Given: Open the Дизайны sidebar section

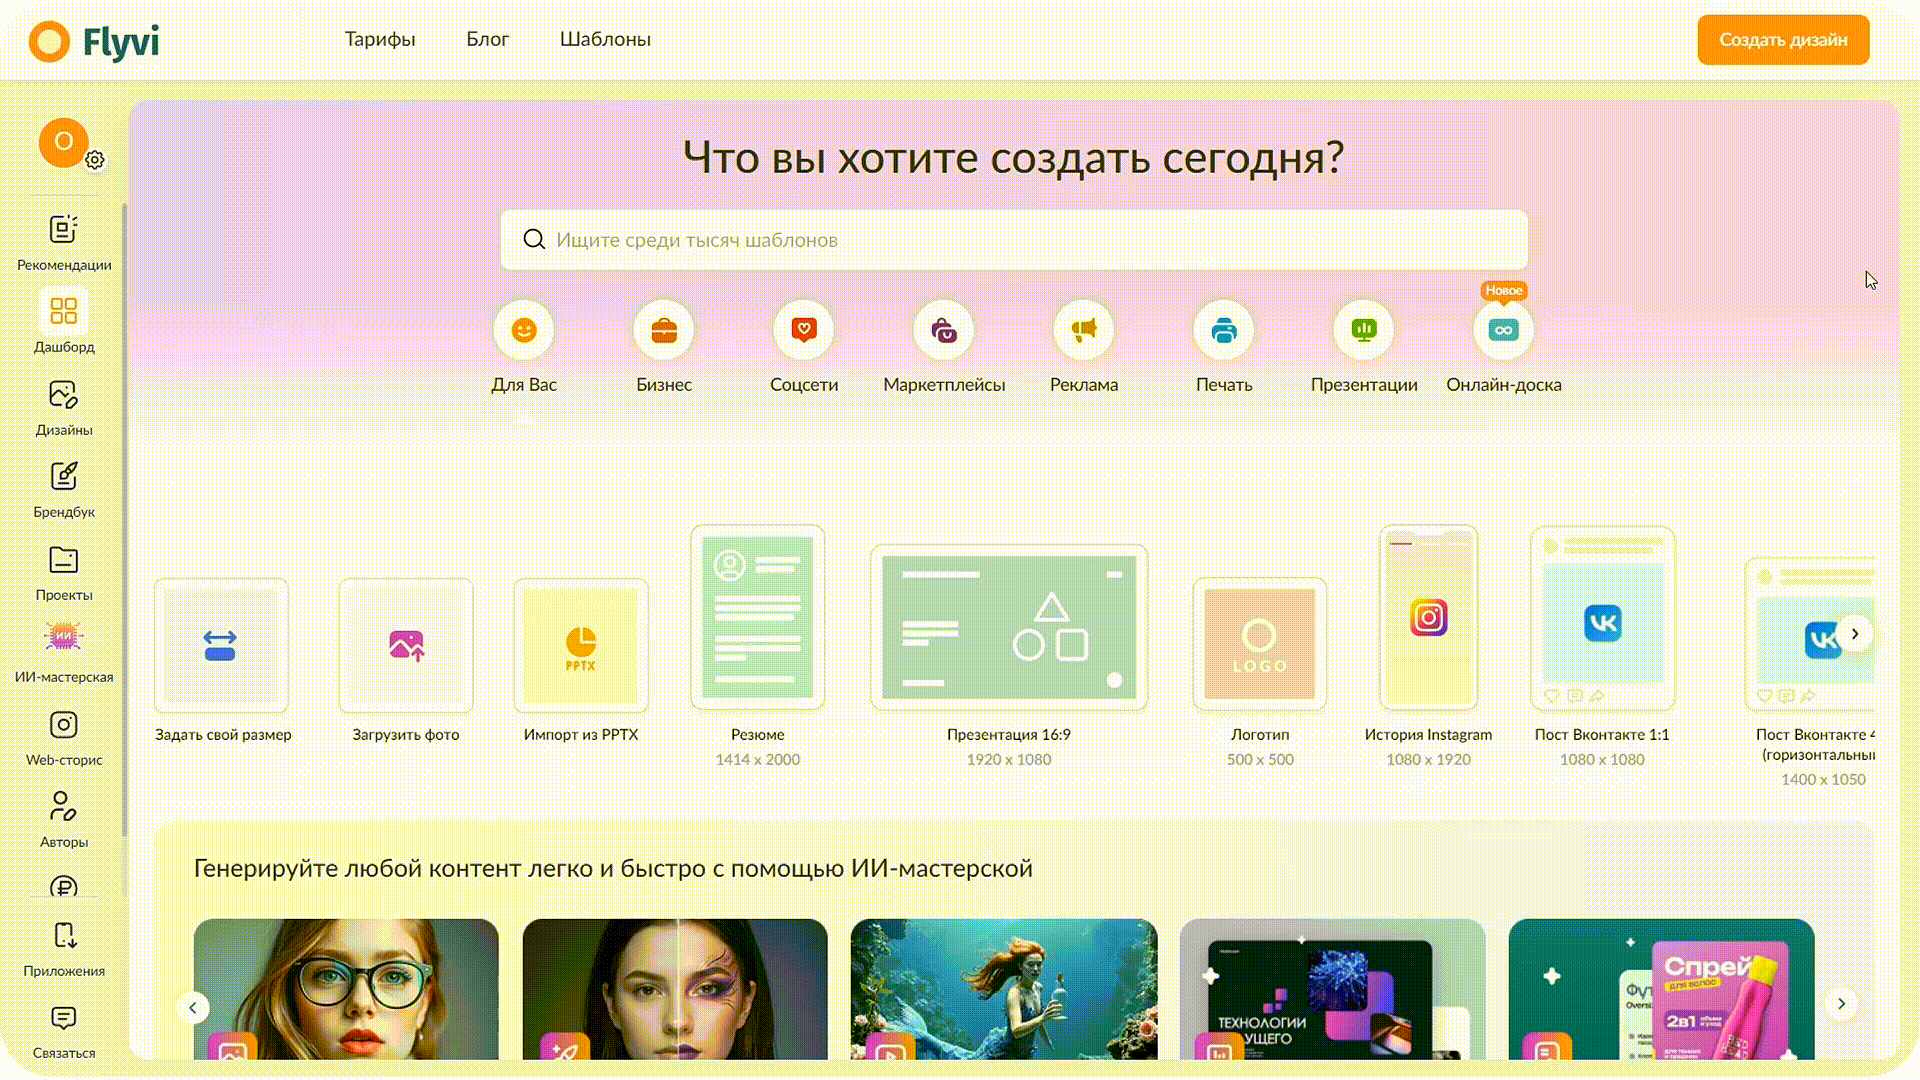Looking at the screenshot, I should (64, 407).
